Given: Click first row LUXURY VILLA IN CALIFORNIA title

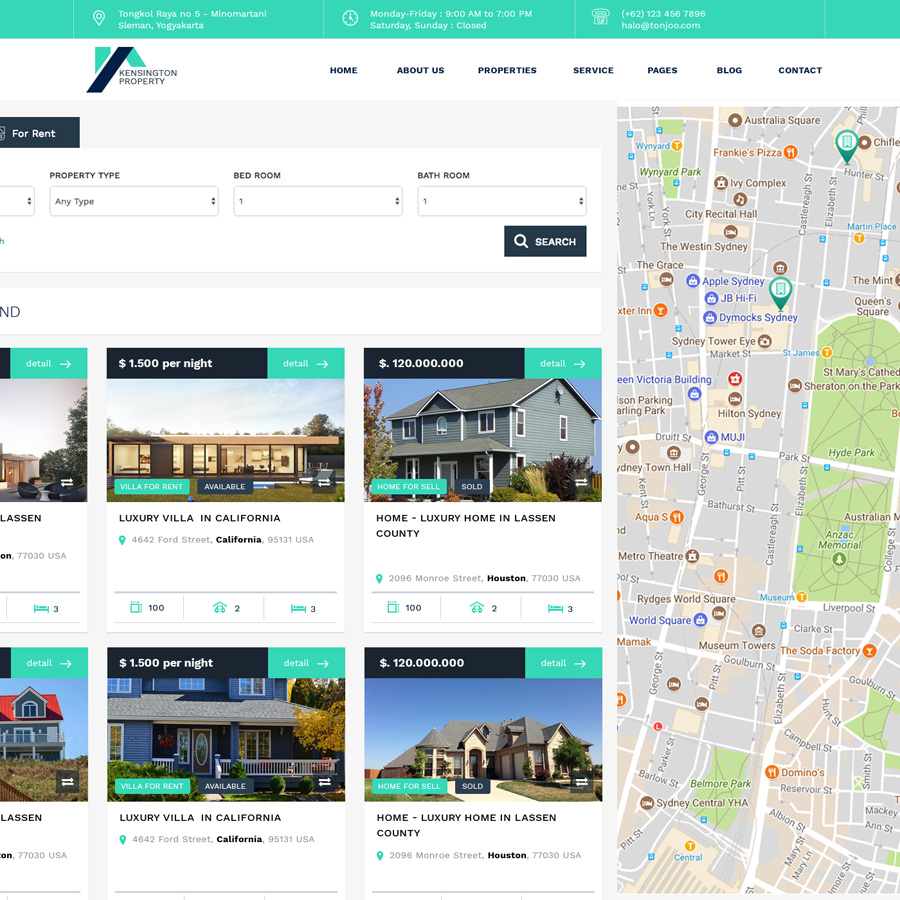Looking at the screenshot, I should tap(200, 518).
